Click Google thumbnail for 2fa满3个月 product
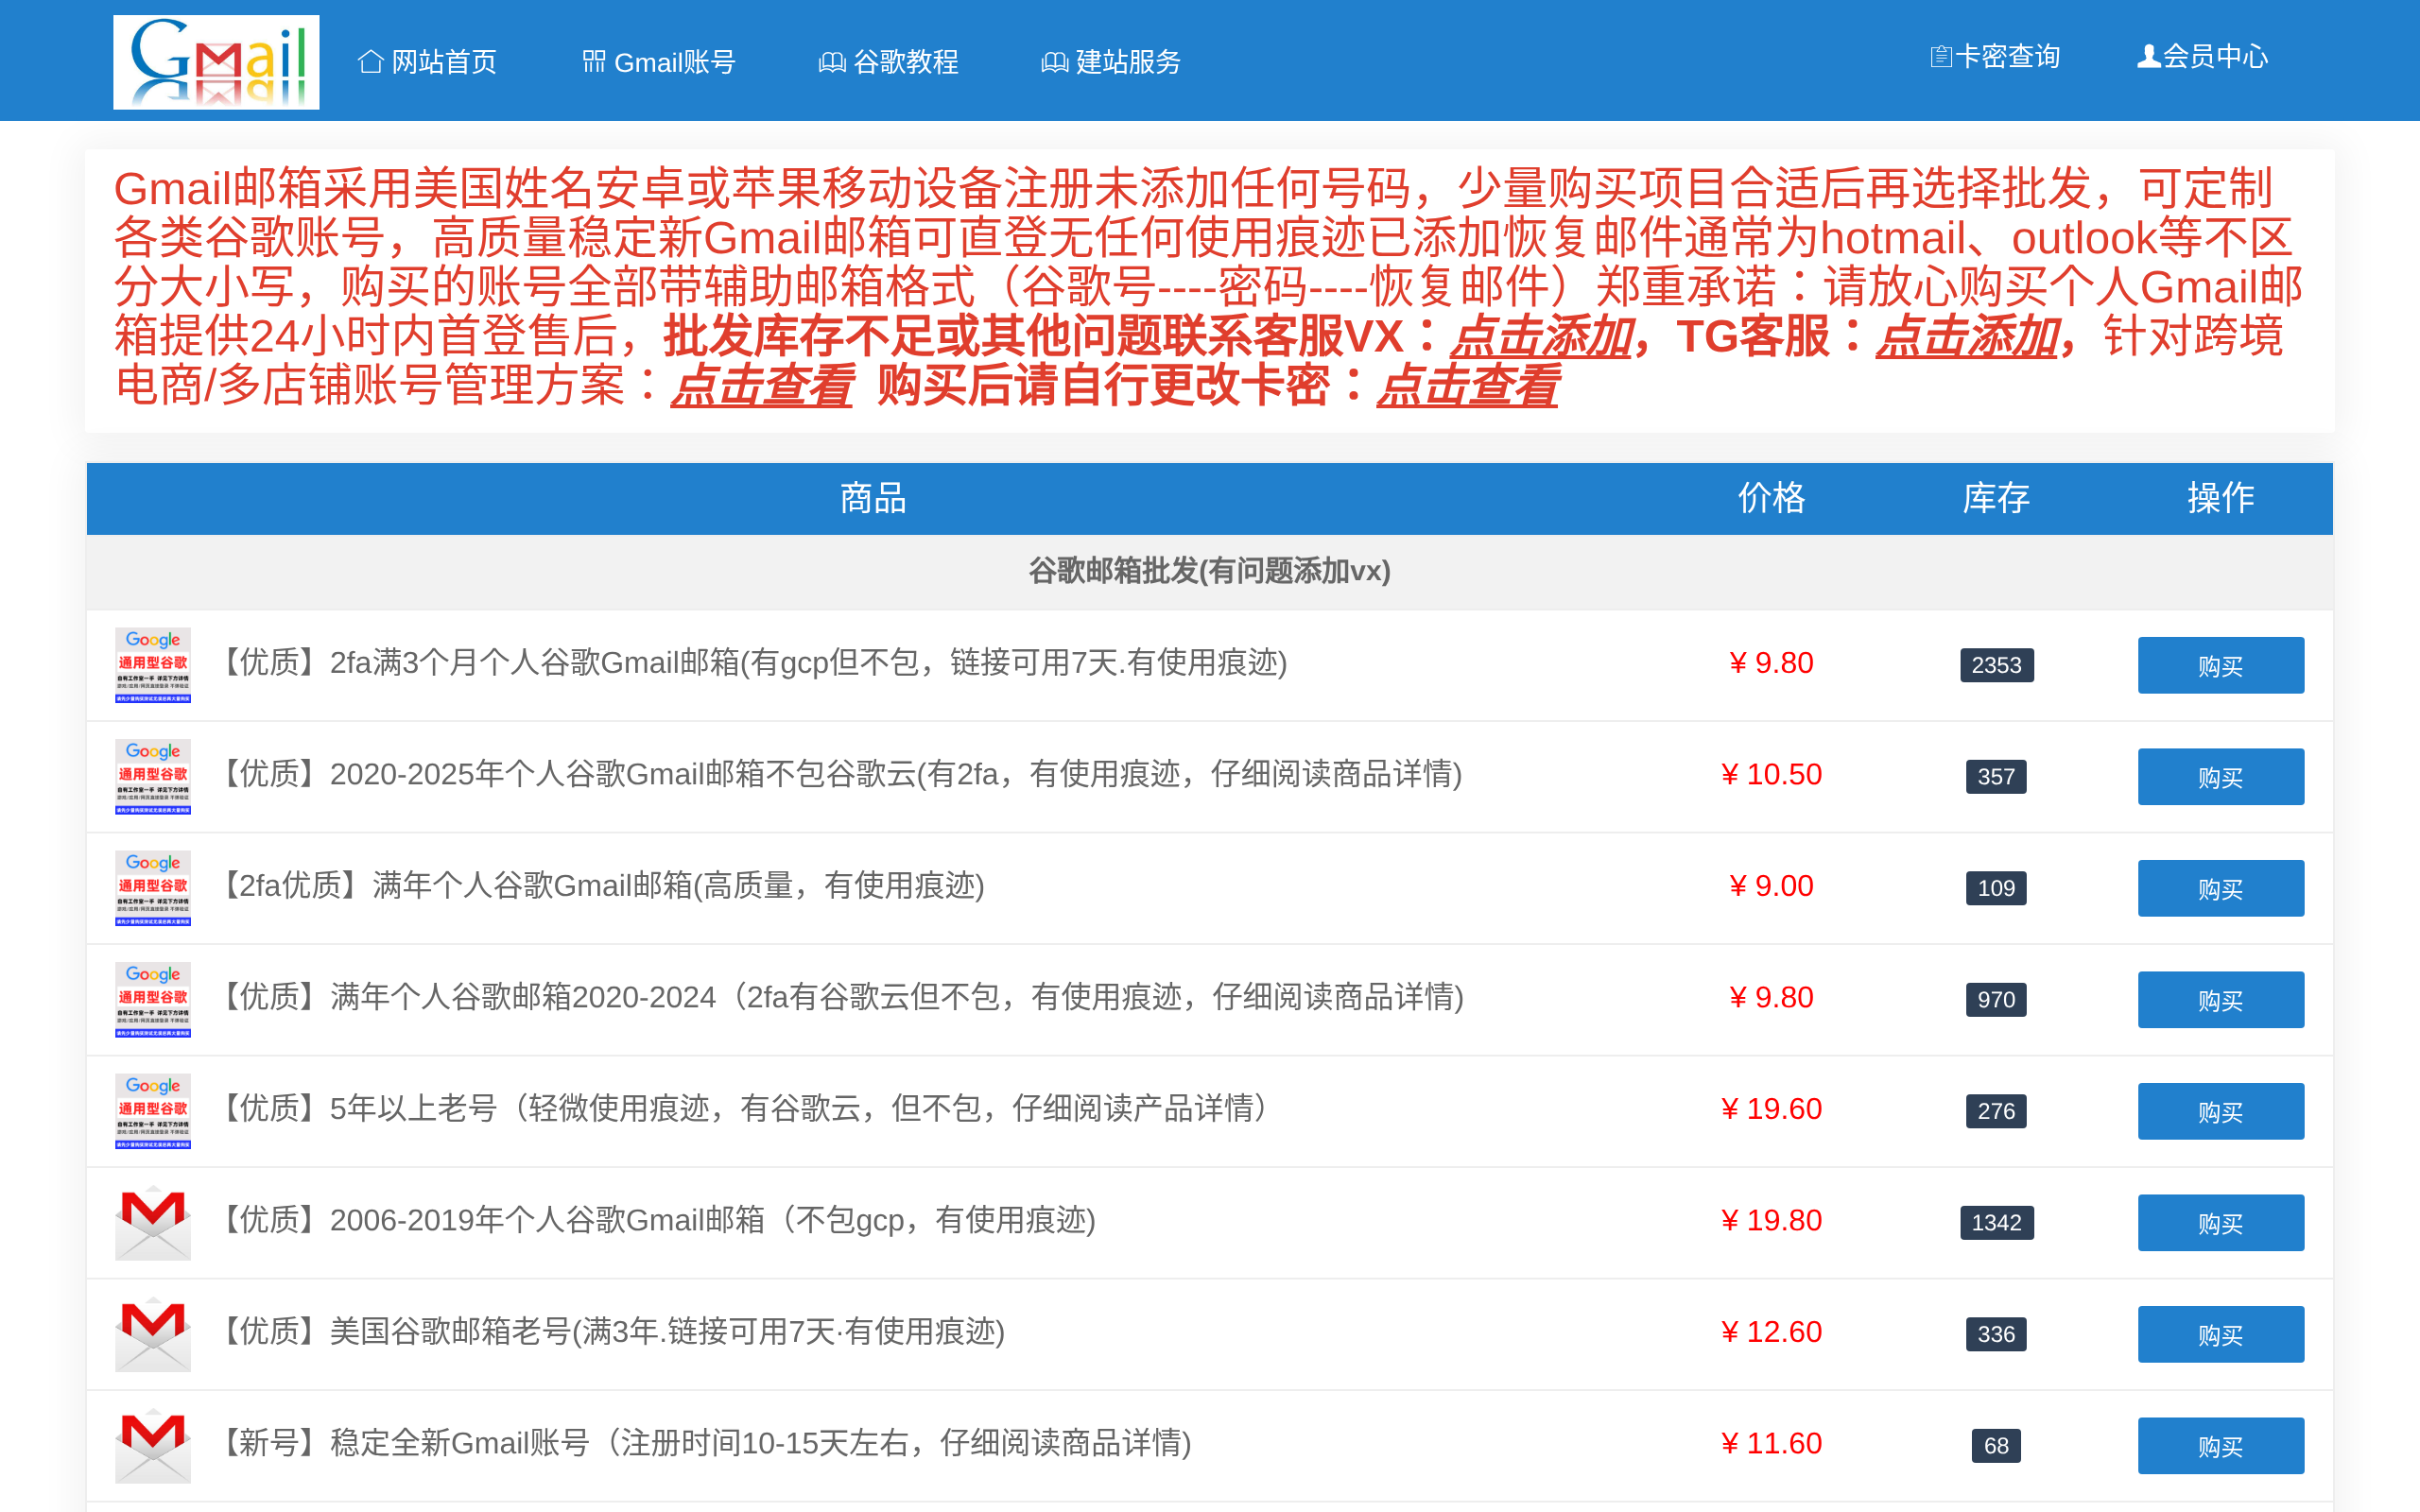This screenshot has width=2420, height=1512. click(x=153, y=665)
